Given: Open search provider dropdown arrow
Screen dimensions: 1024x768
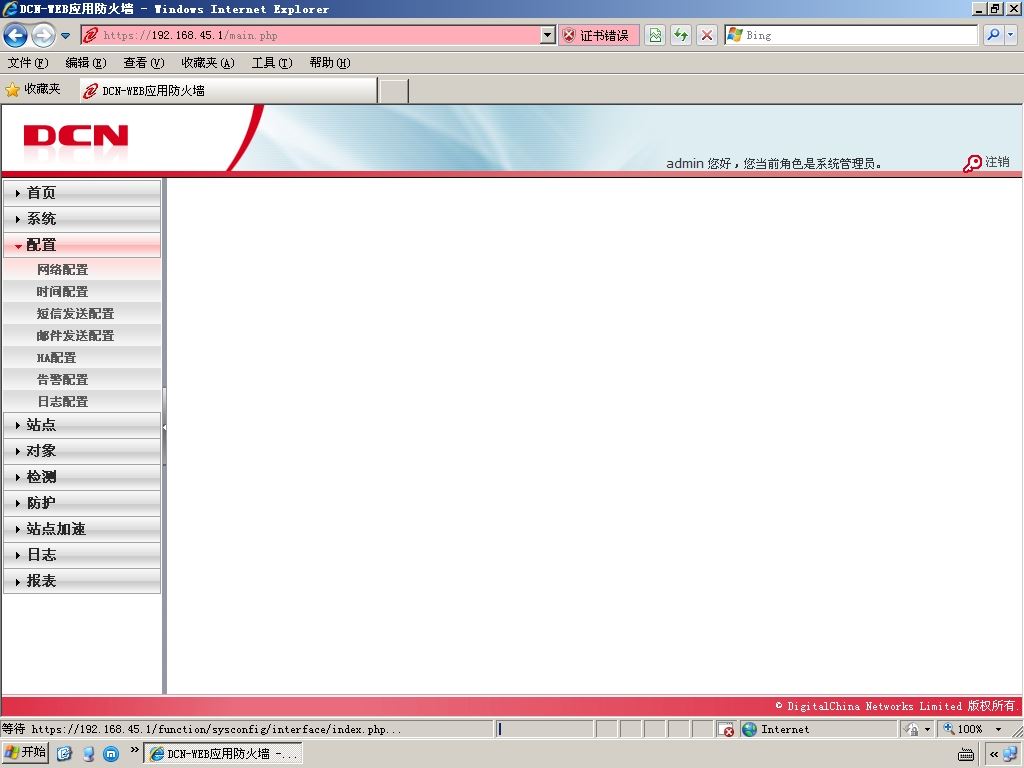Looking at the screenshot, I should click(1011, 35).
